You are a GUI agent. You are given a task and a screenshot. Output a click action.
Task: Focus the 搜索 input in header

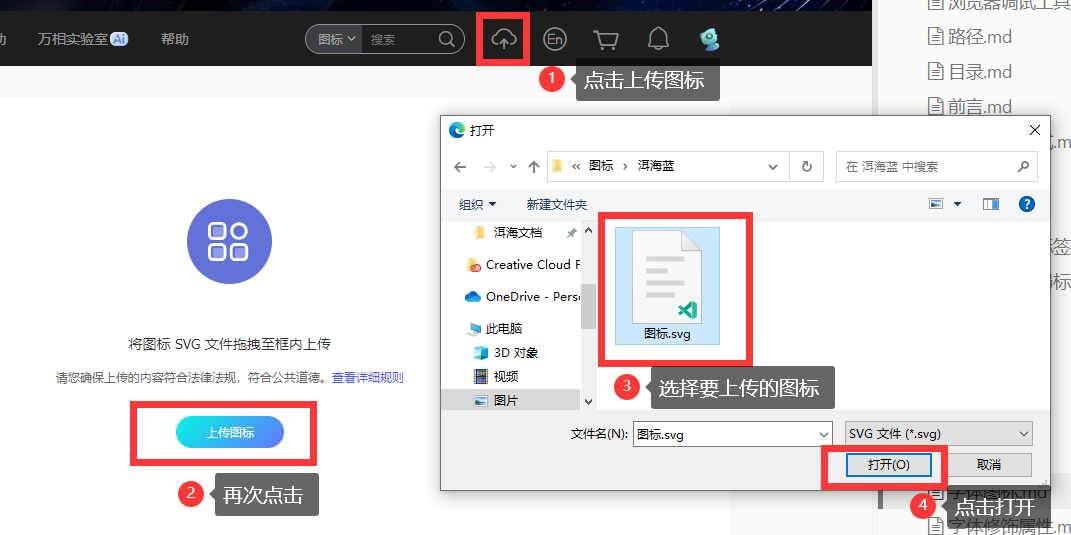(x=400, y=40)
